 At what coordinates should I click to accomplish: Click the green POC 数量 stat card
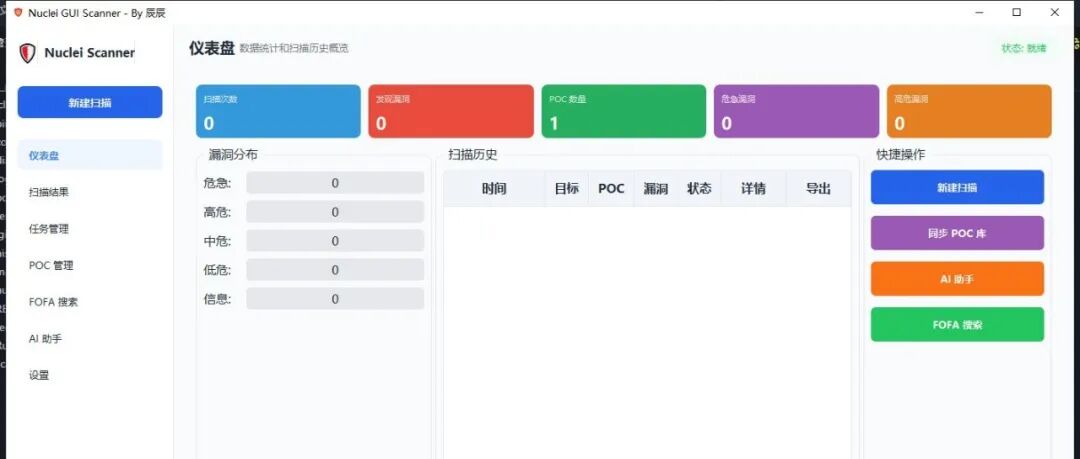click(623, 112)
